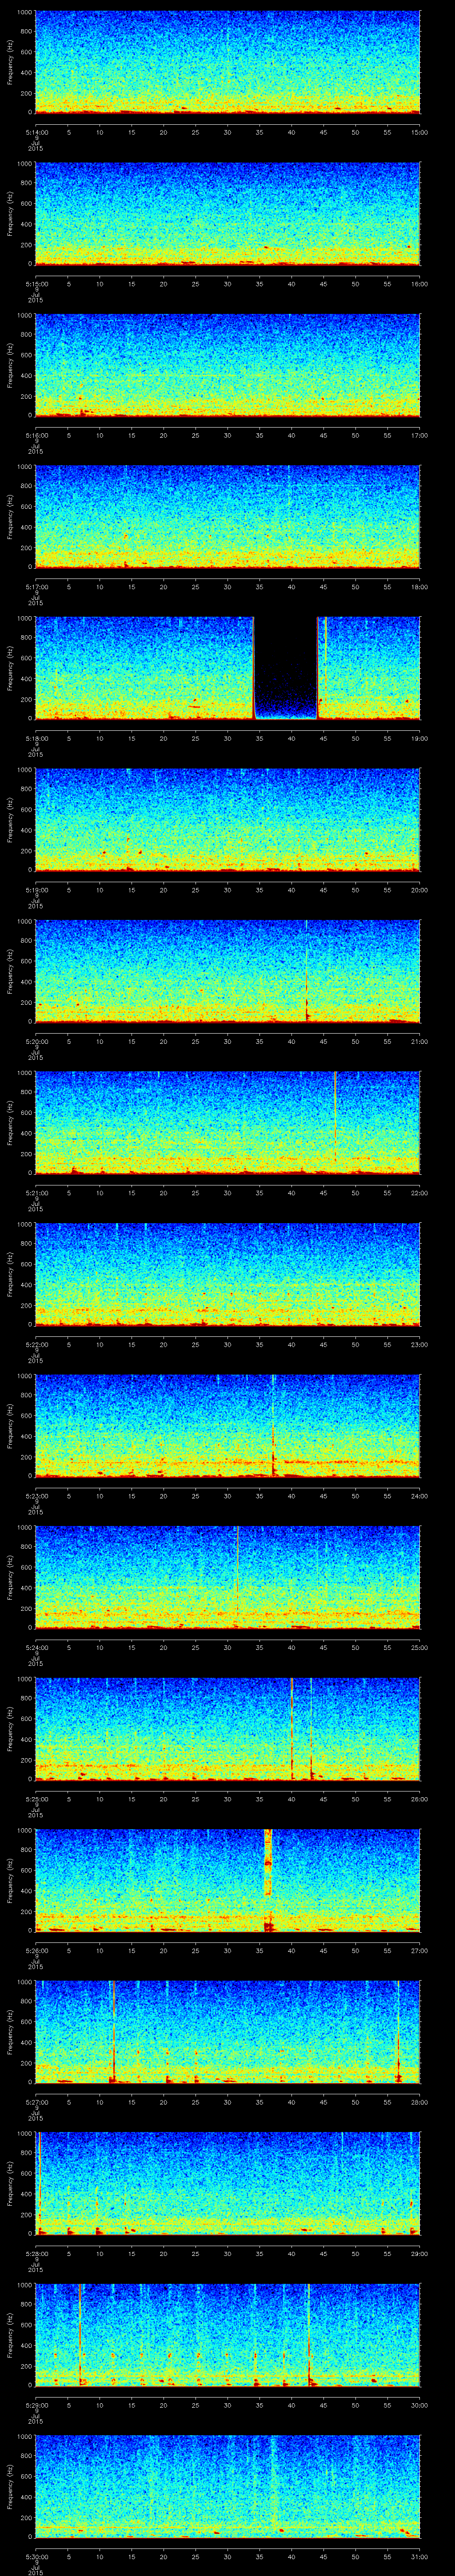Select the 5:16:00 start time label

[36, 435]
